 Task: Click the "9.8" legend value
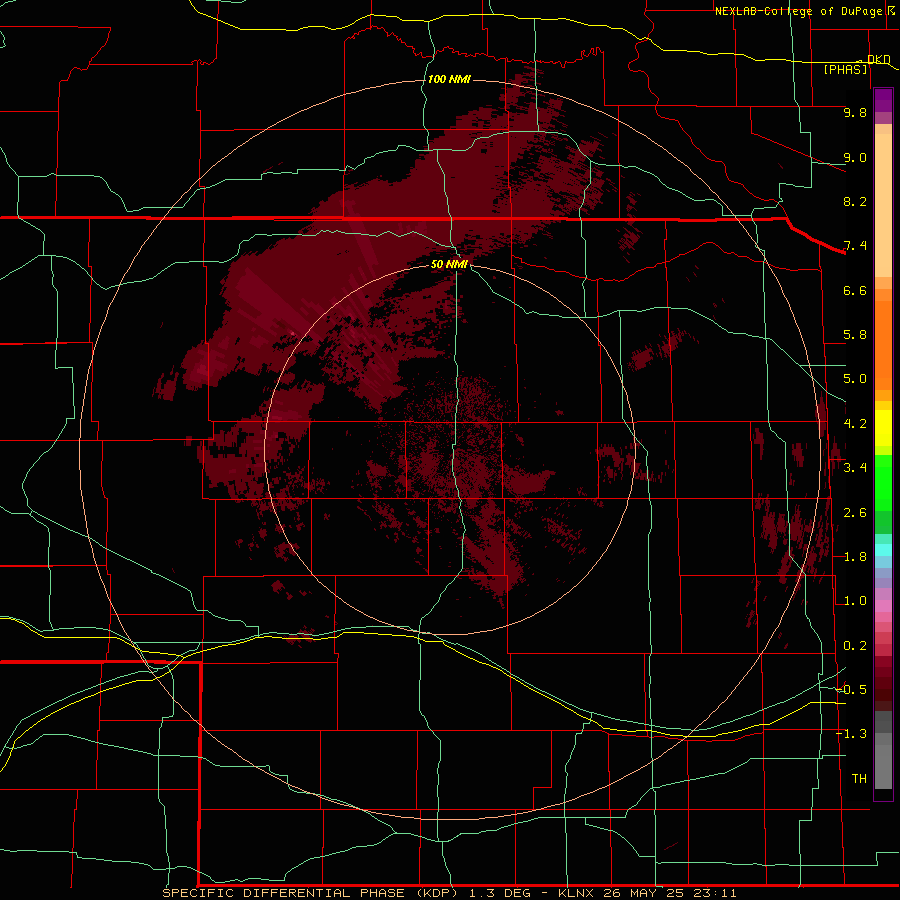click(x=855, y=112)
